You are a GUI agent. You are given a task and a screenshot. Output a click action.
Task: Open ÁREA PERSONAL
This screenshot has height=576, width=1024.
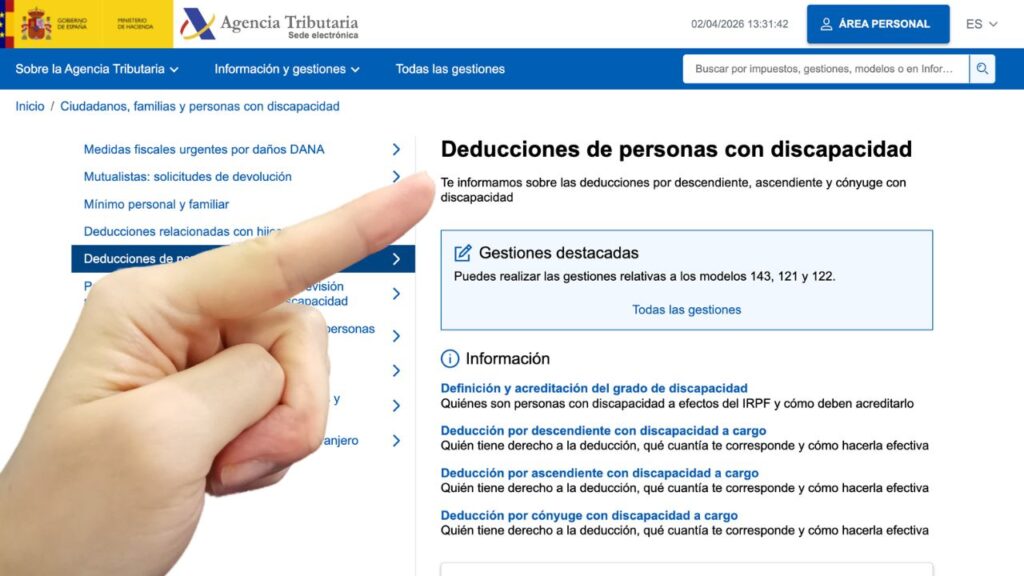878,24
